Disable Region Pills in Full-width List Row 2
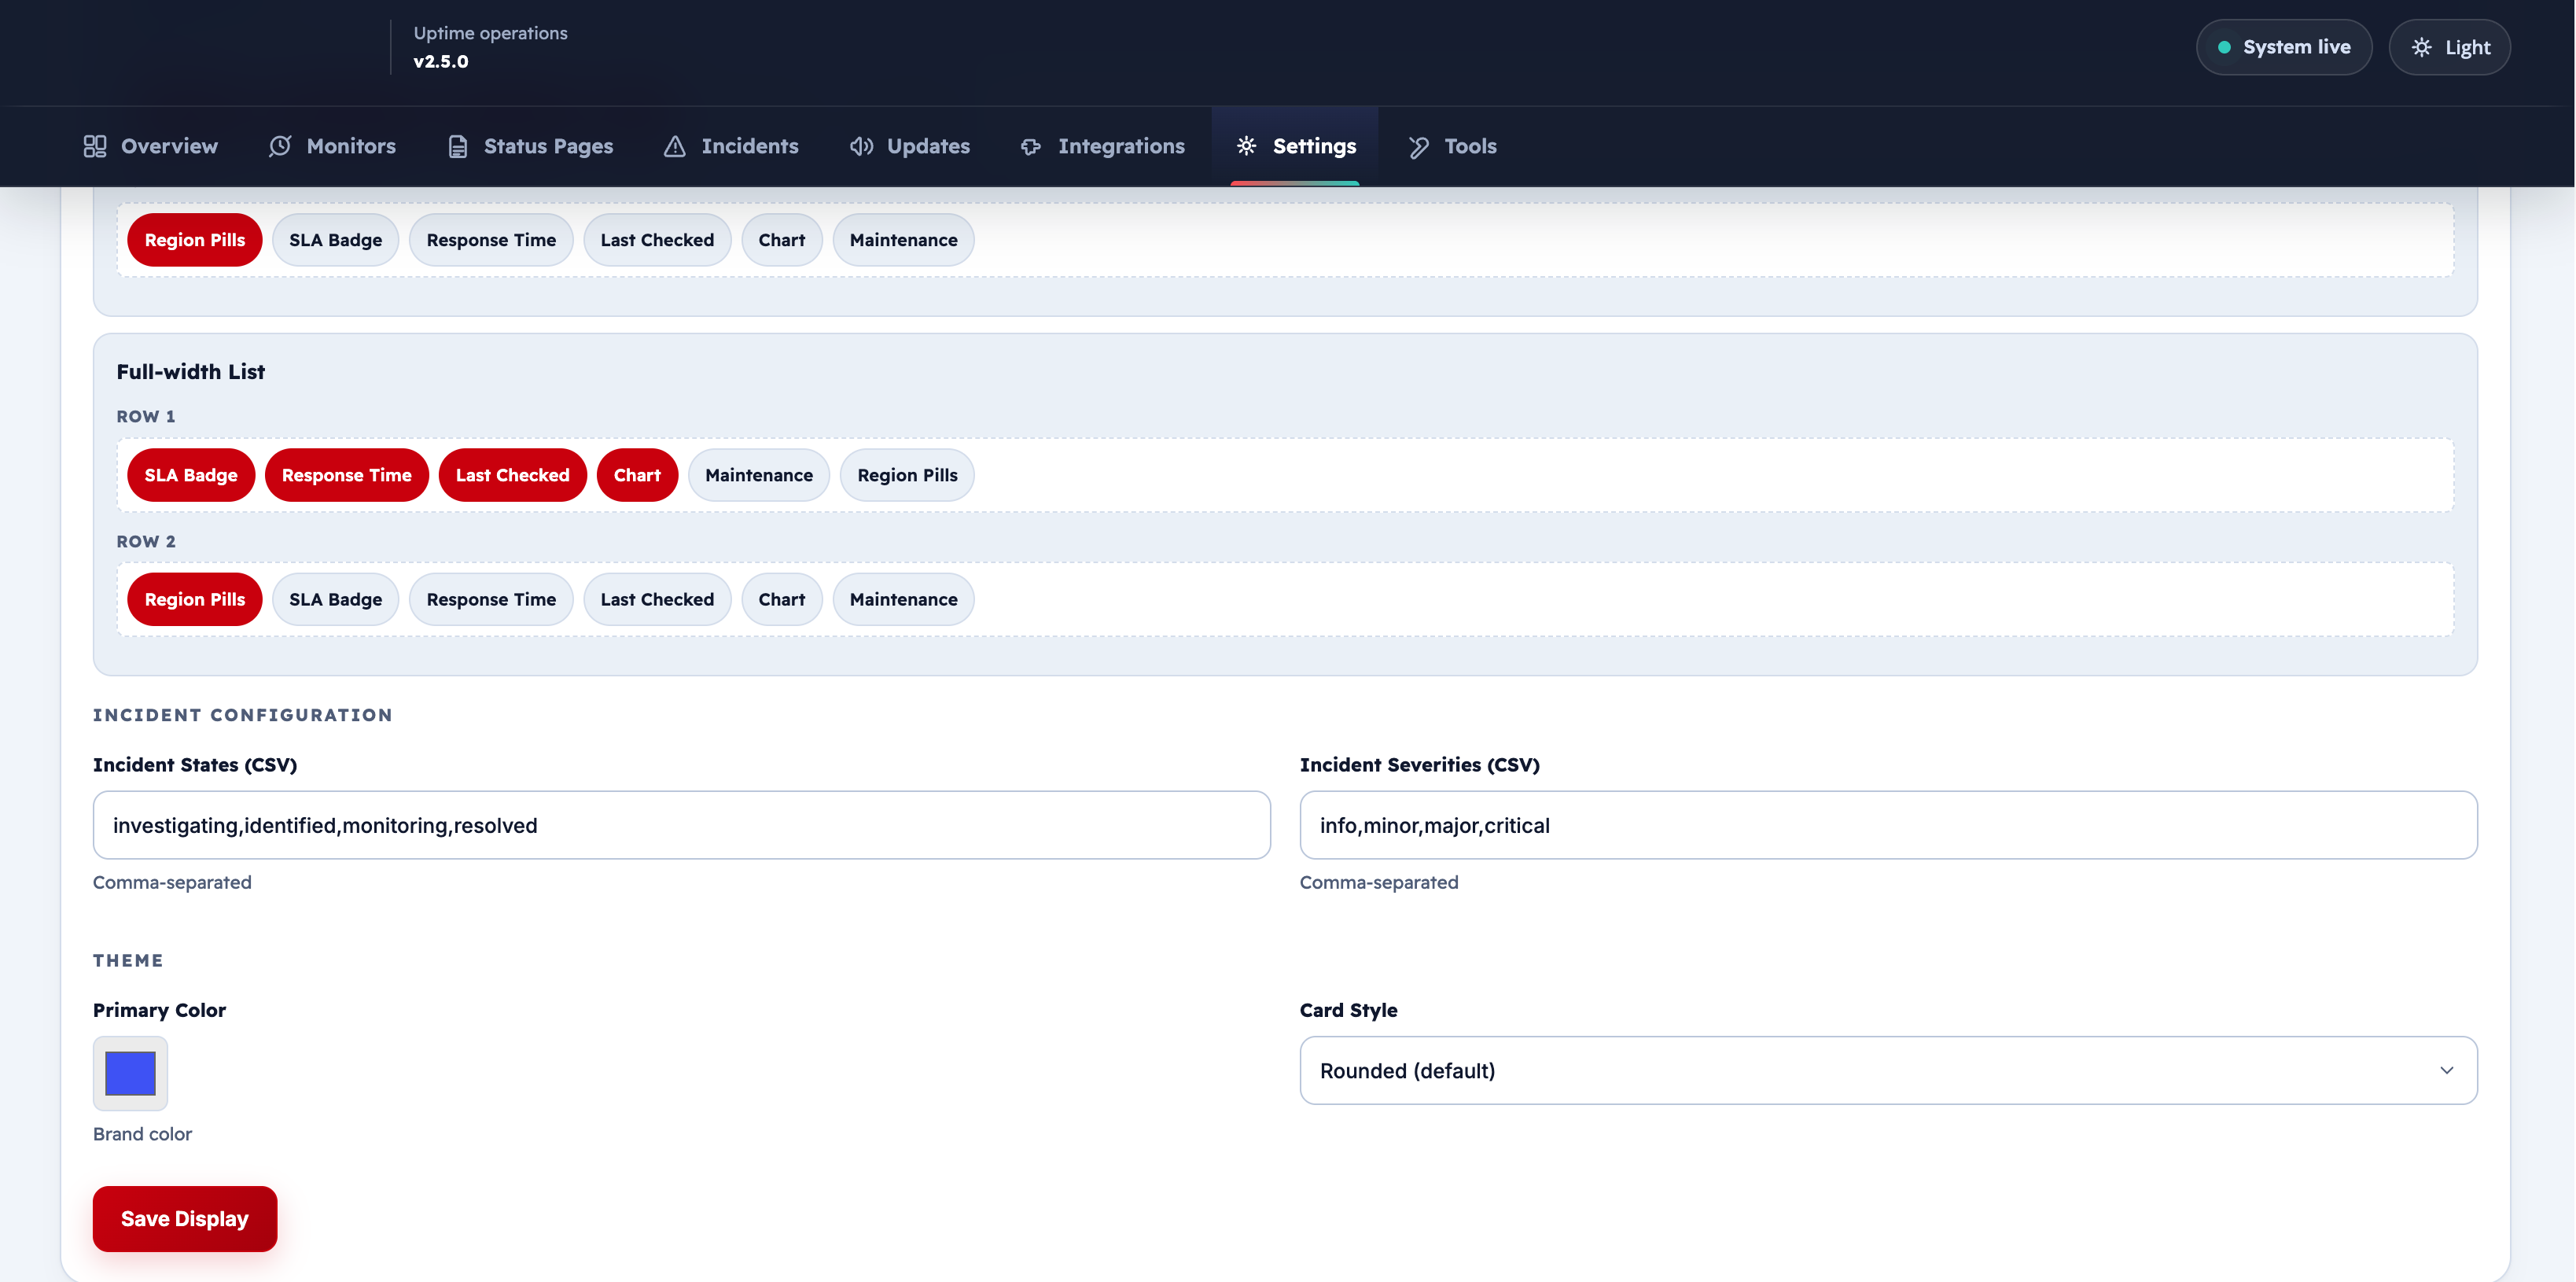The width and height of the screenshot is (2576, 1282). pyautogui.click(x=195, y=599)
